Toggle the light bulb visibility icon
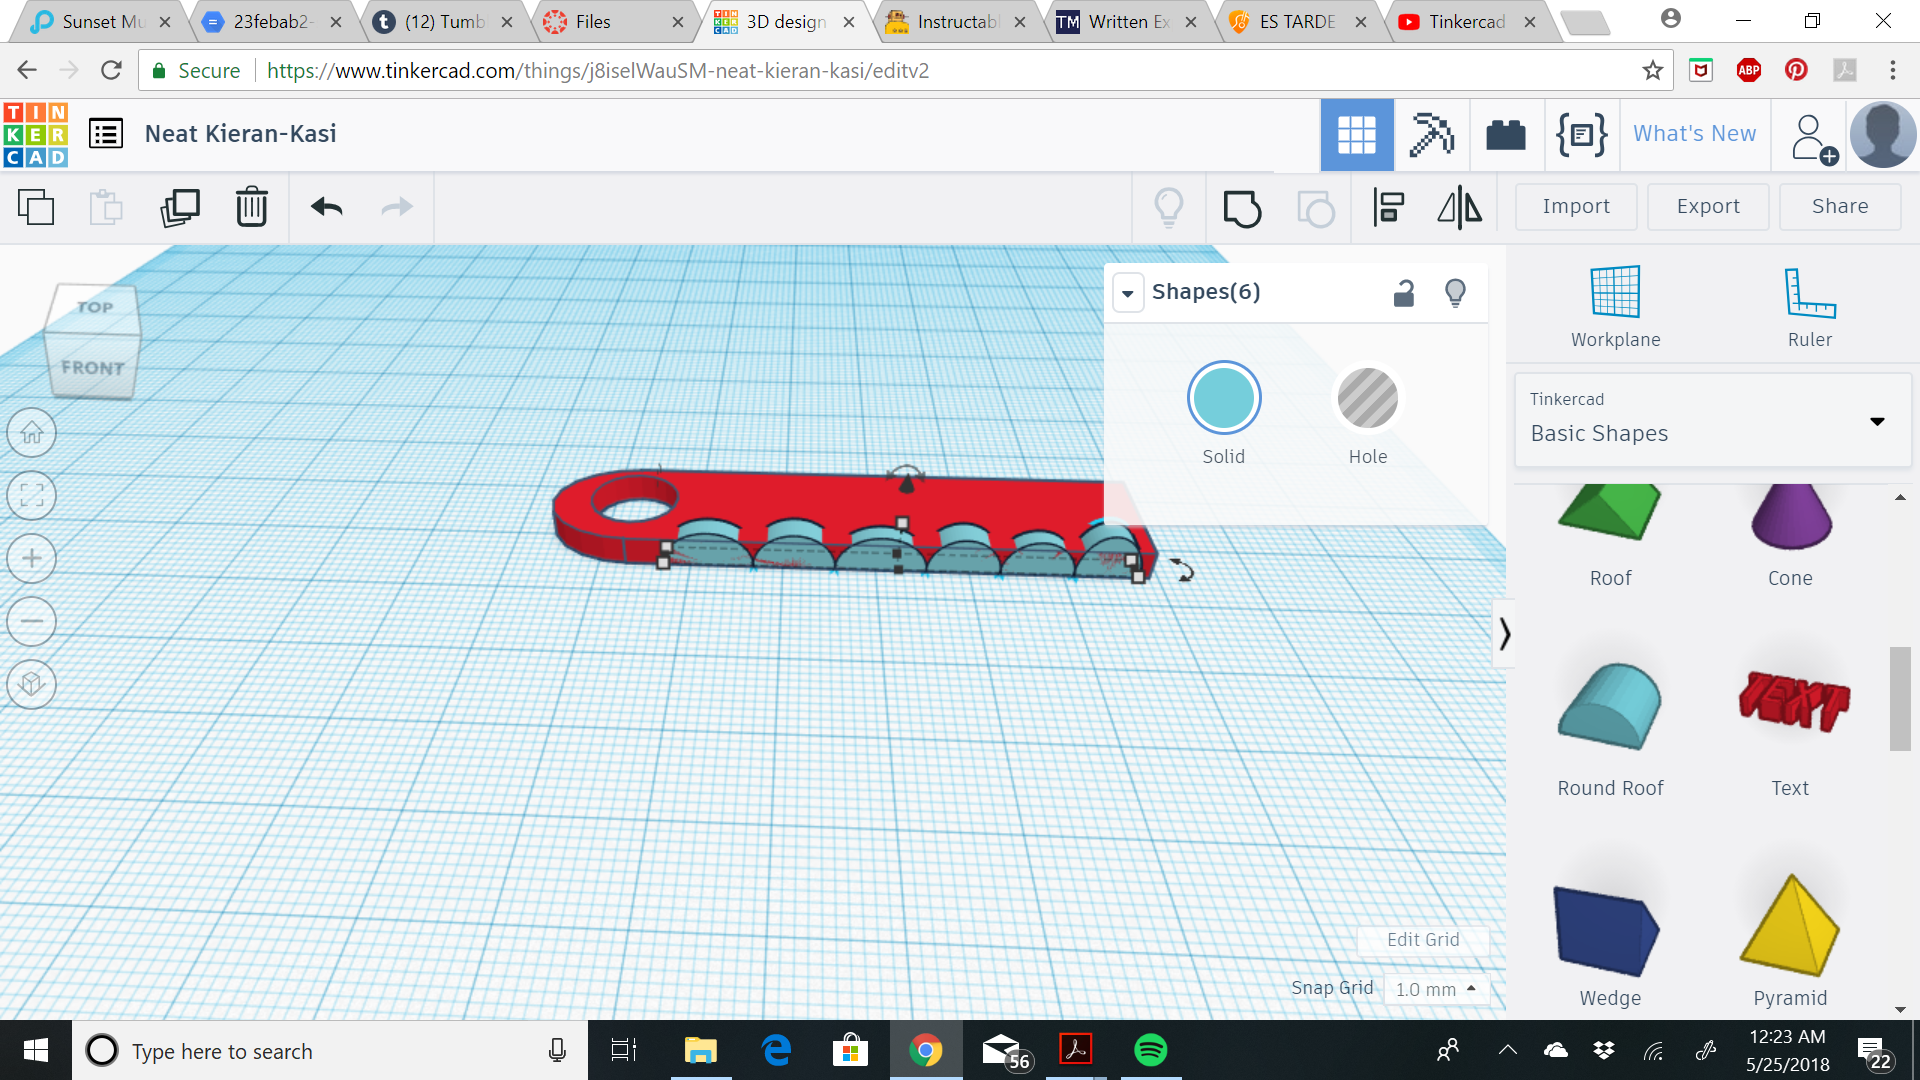Screen dimensions: 1920x1080 1456,293
